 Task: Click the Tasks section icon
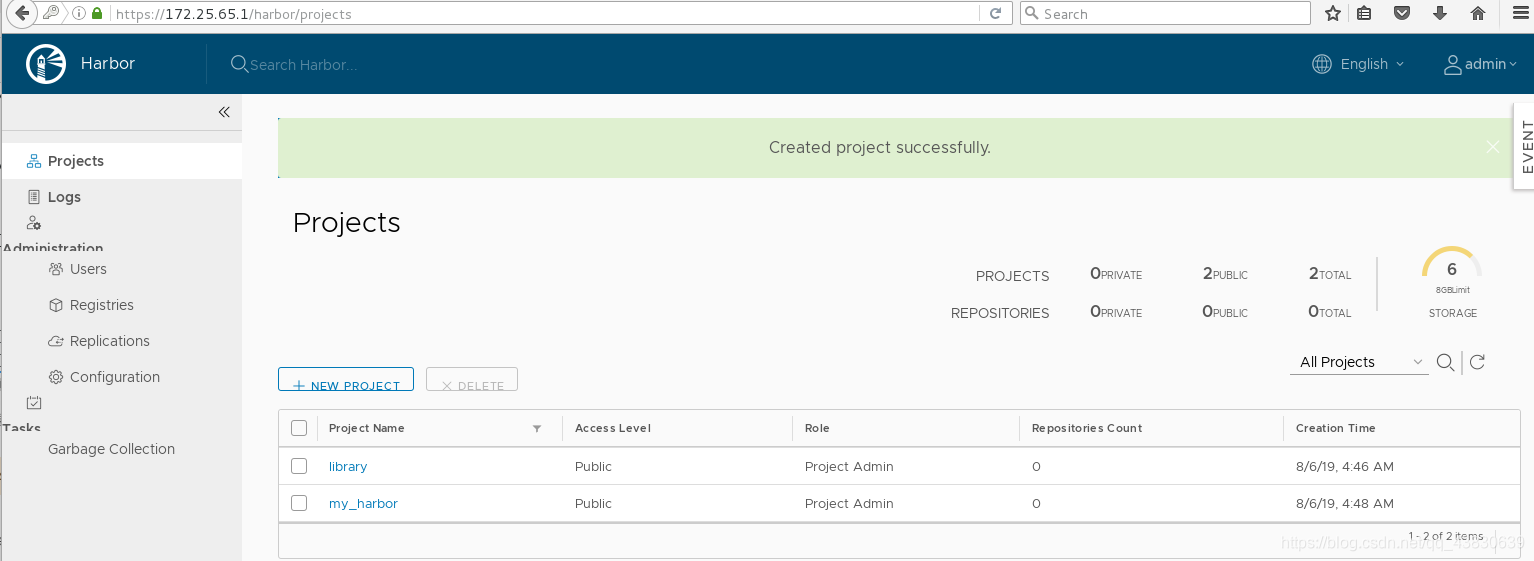(x=34, y=403)
